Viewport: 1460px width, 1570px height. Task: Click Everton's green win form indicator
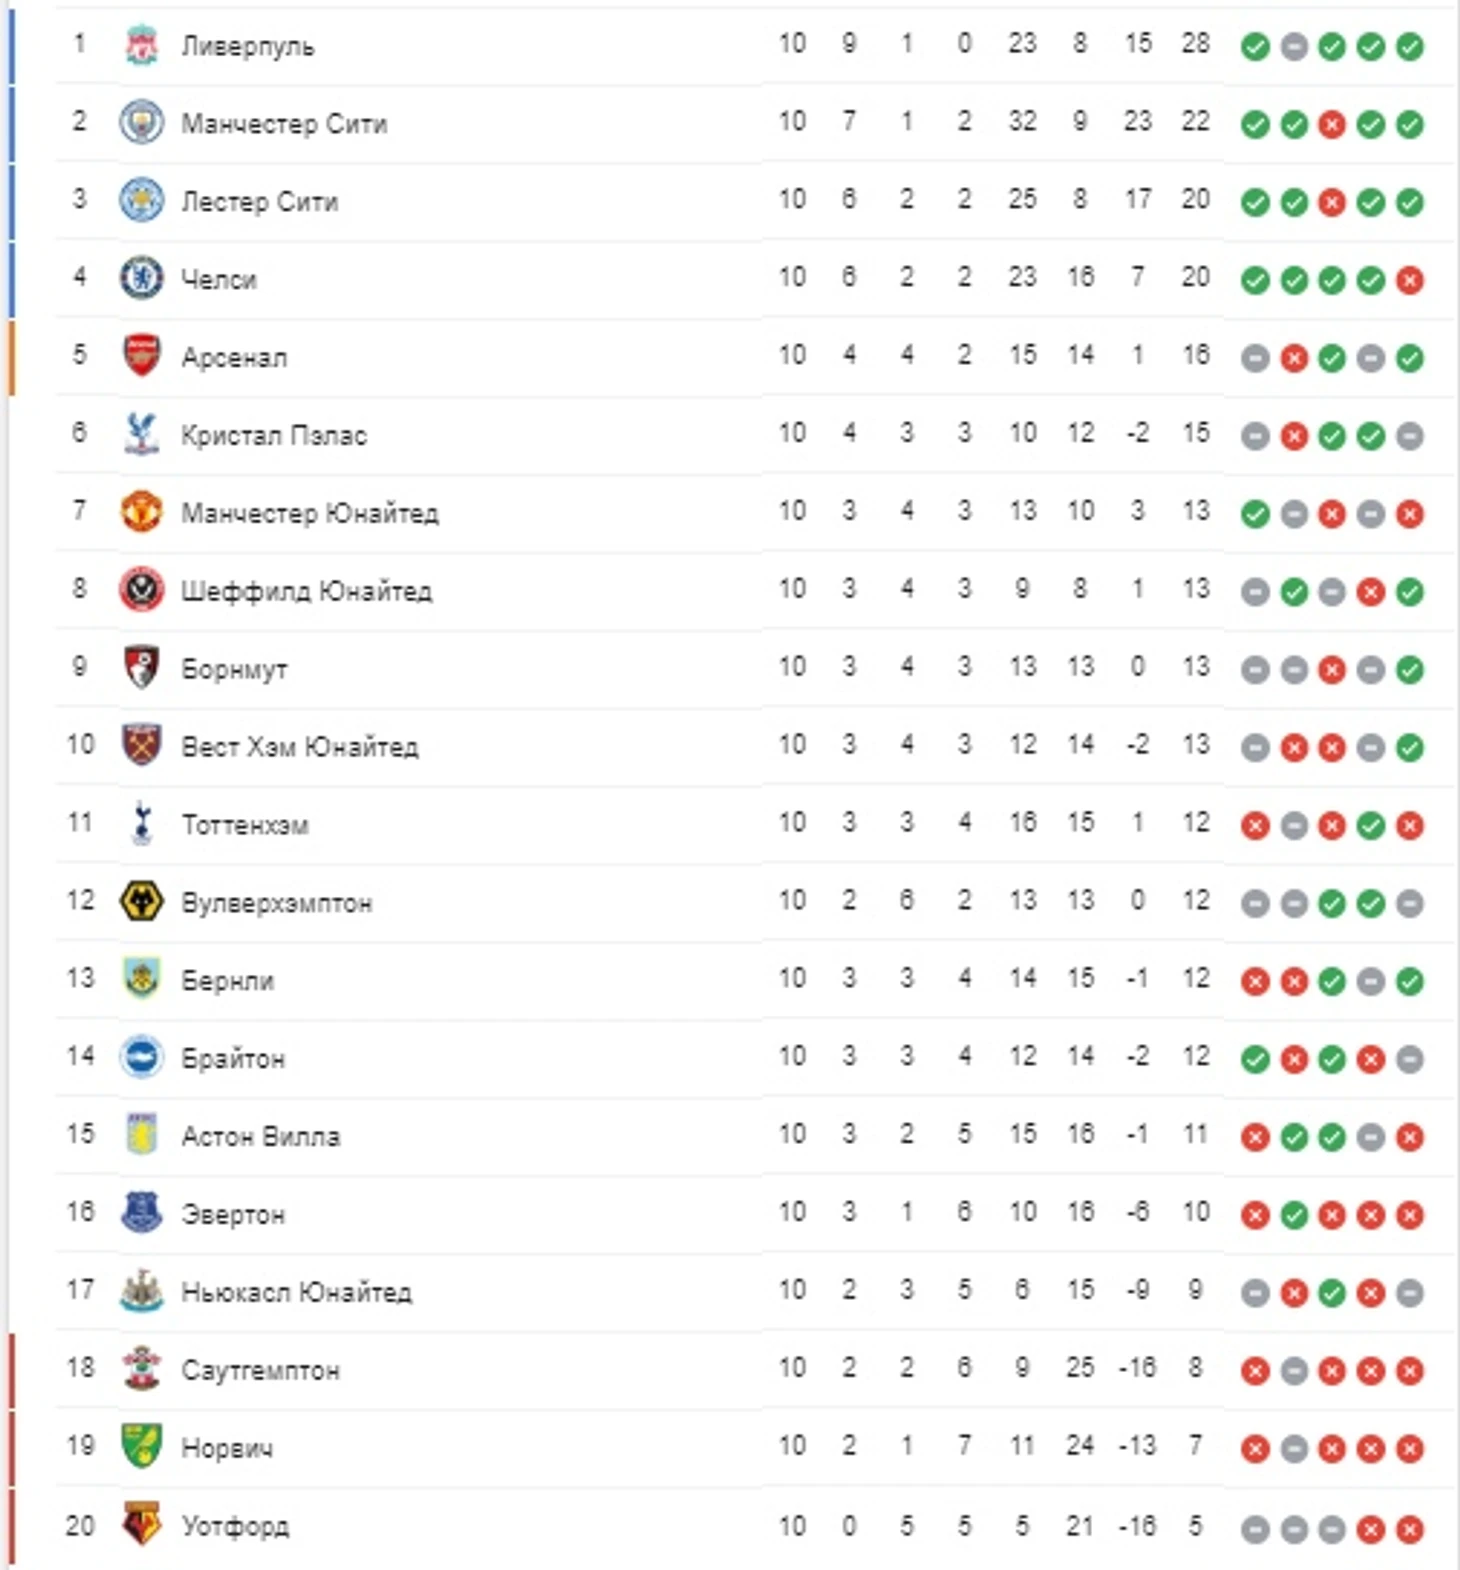[1294, 1215]
